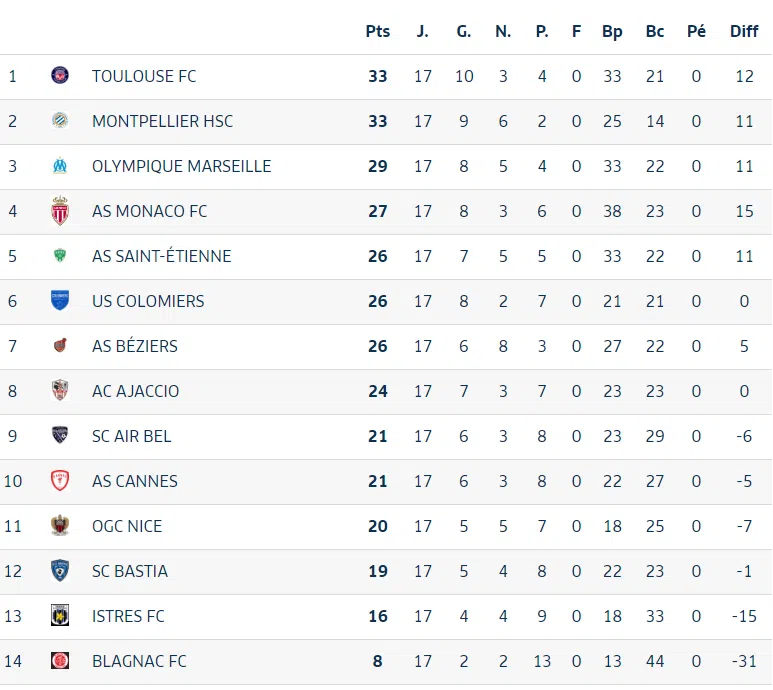
Task: Click the US Colomiers blue crest
Action: pyautogui.click(x=60, y=301)
